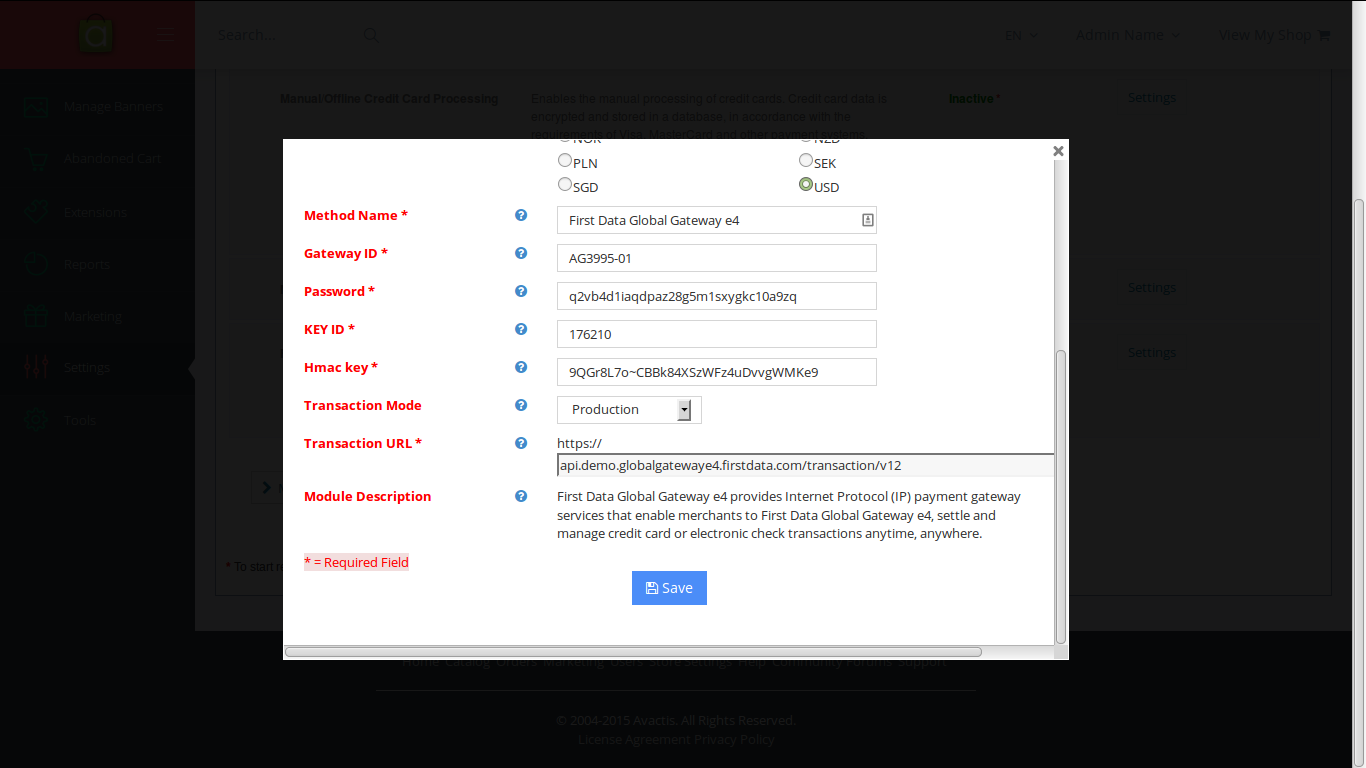
Task: Click the Hmac key input field
Action: point(717,372)
